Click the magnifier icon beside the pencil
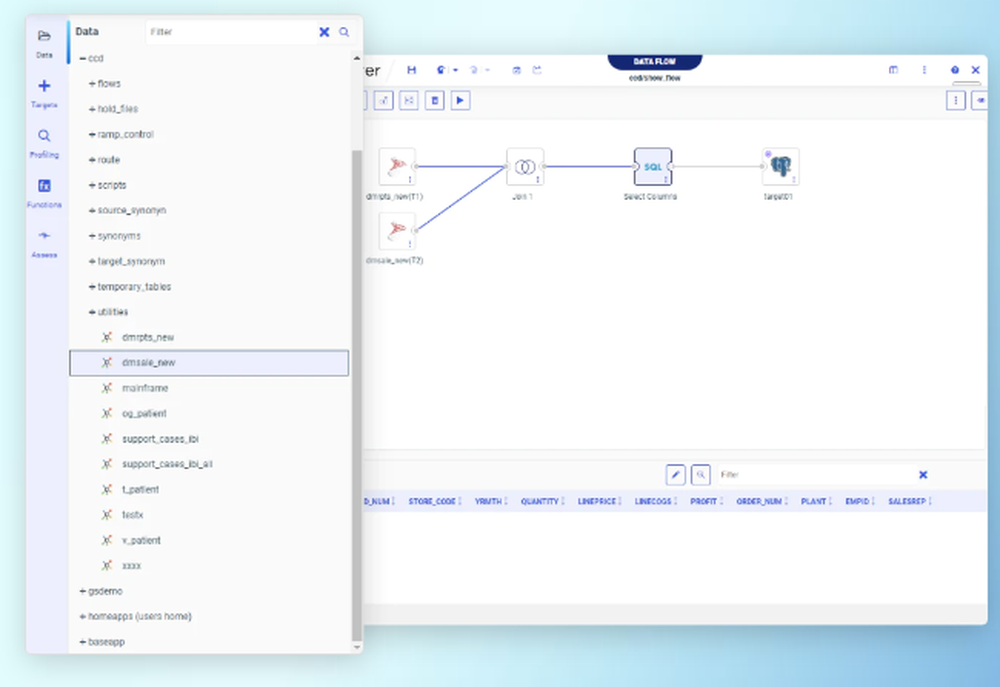Image resolution: width=1000 pixels, height=687 pixels. [x=701, y=475]
